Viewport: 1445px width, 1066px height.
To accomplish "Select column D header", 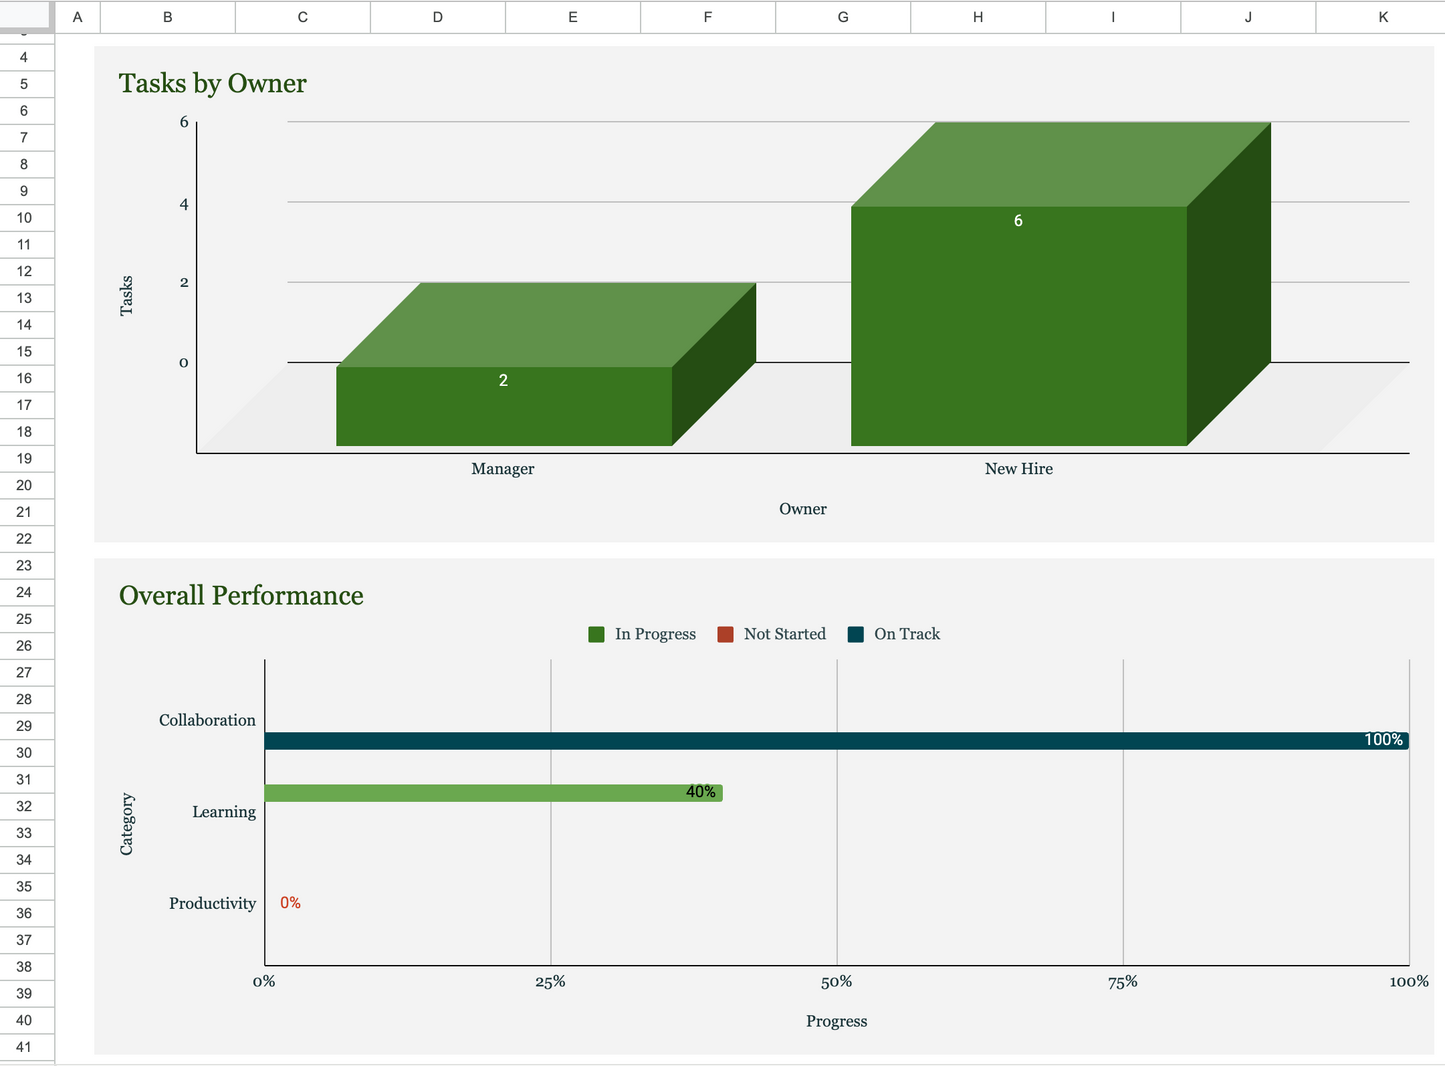I will tap(438, 17).
